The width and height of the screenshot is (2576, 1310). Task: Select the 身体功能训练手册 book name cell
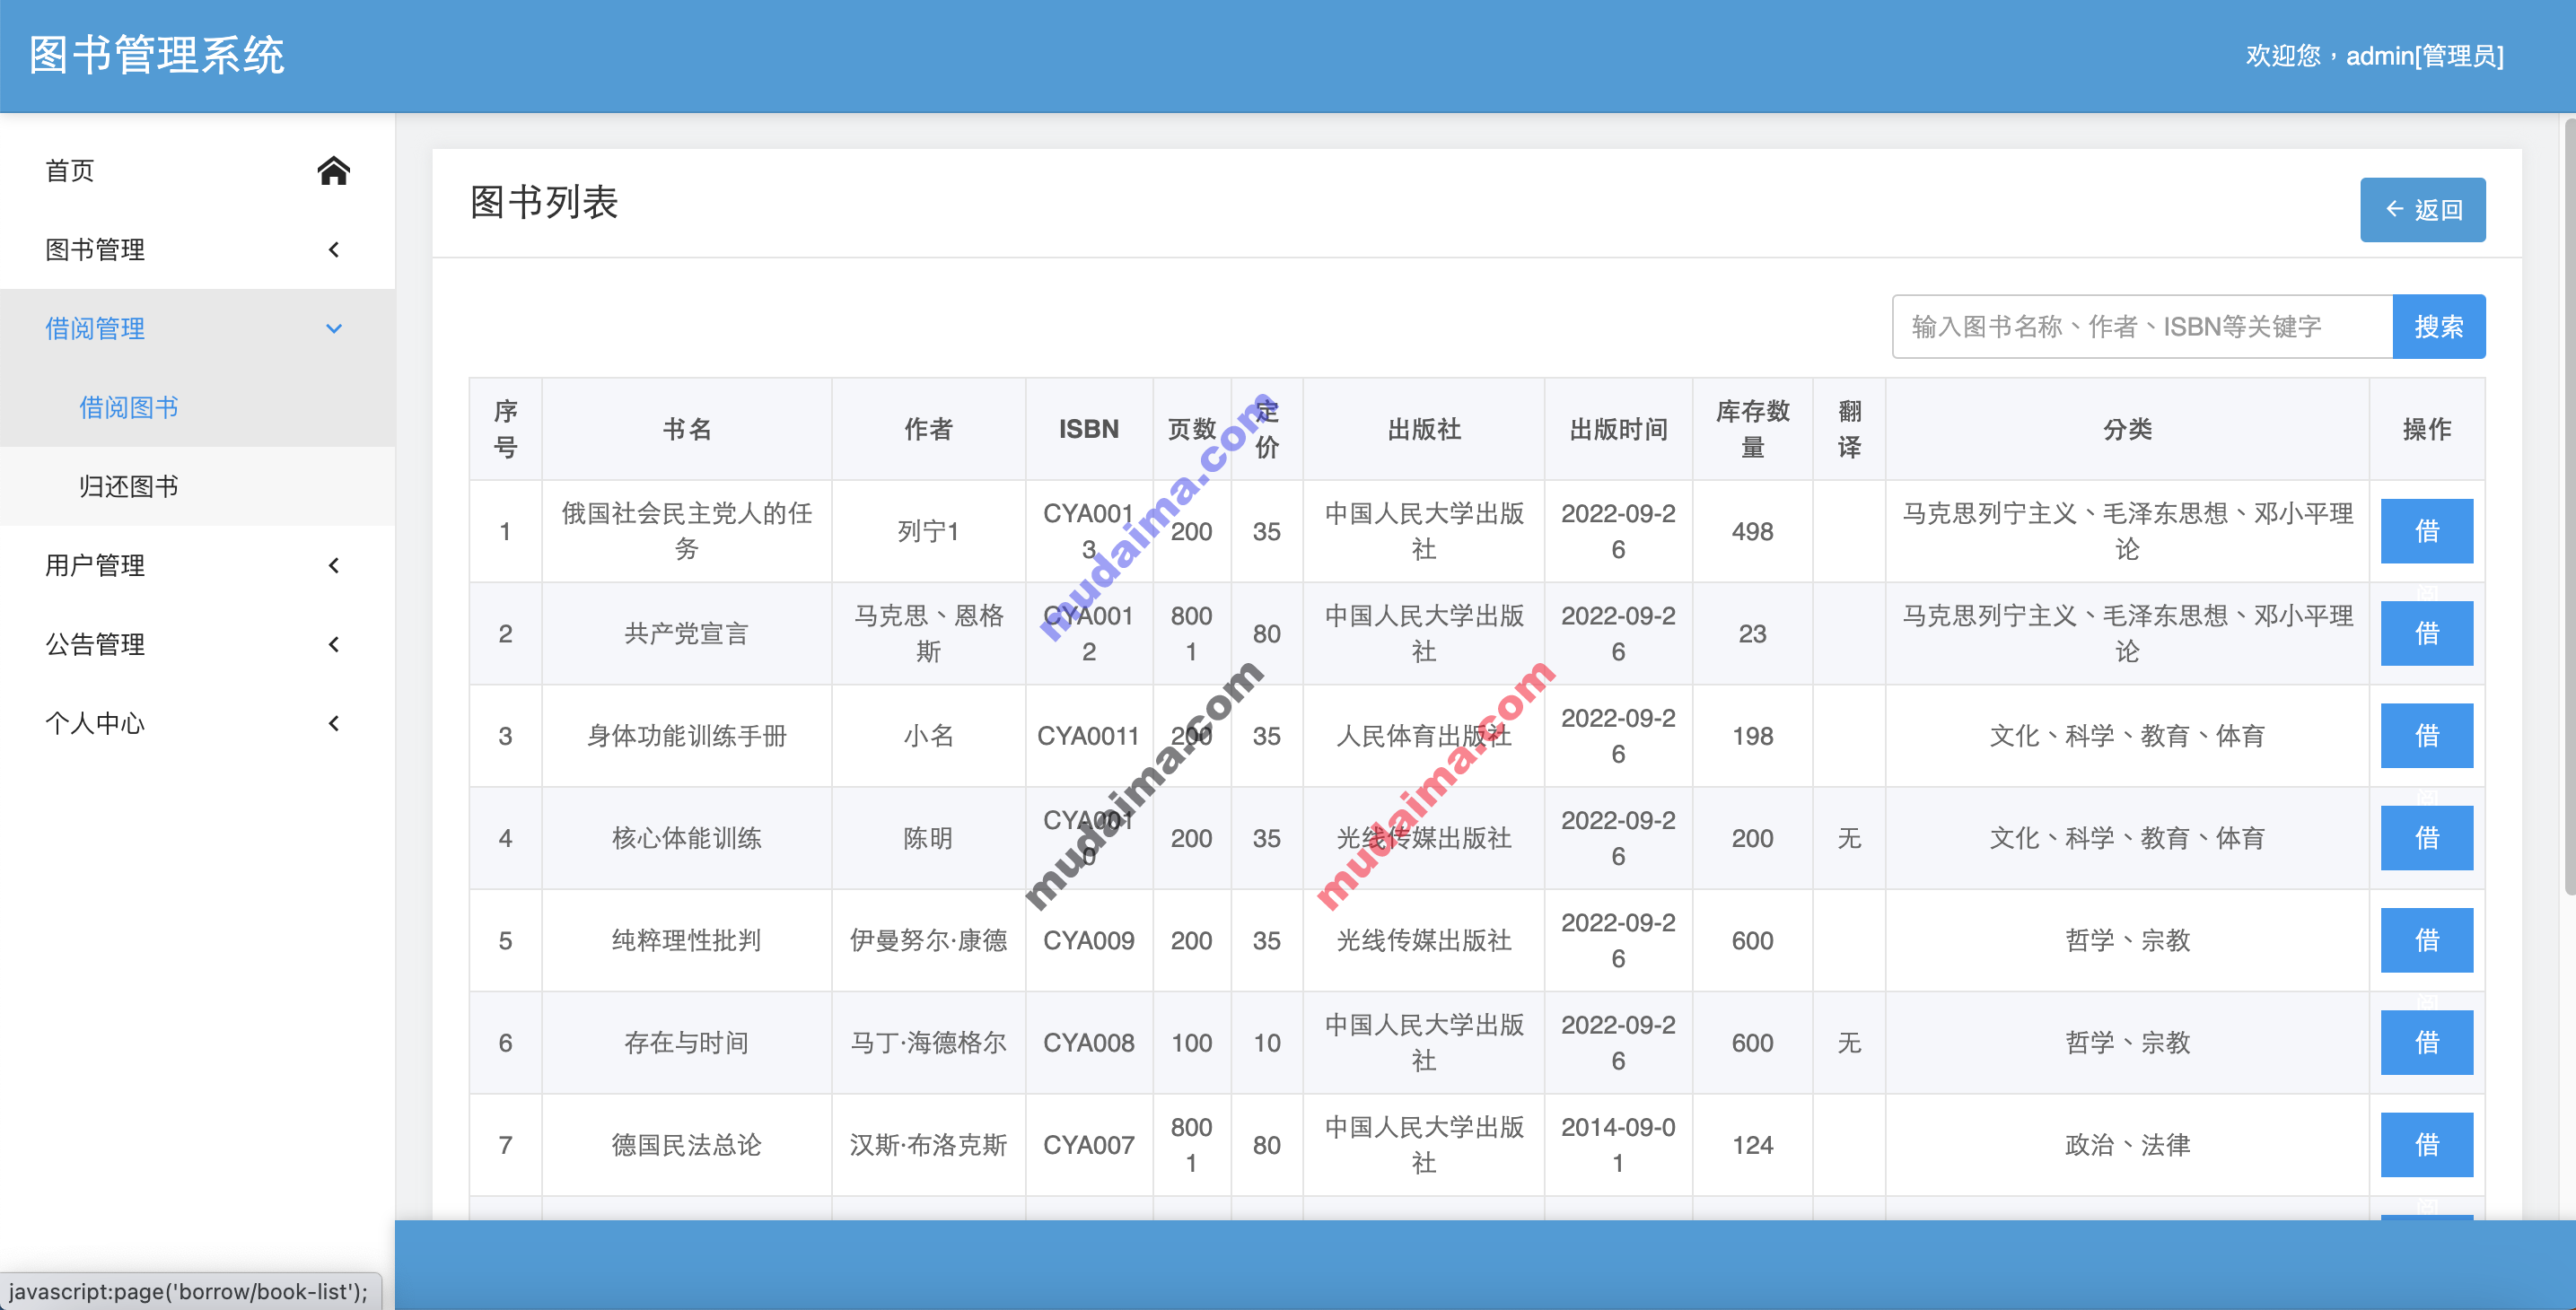pyautogui.click(x=687, y=736)
